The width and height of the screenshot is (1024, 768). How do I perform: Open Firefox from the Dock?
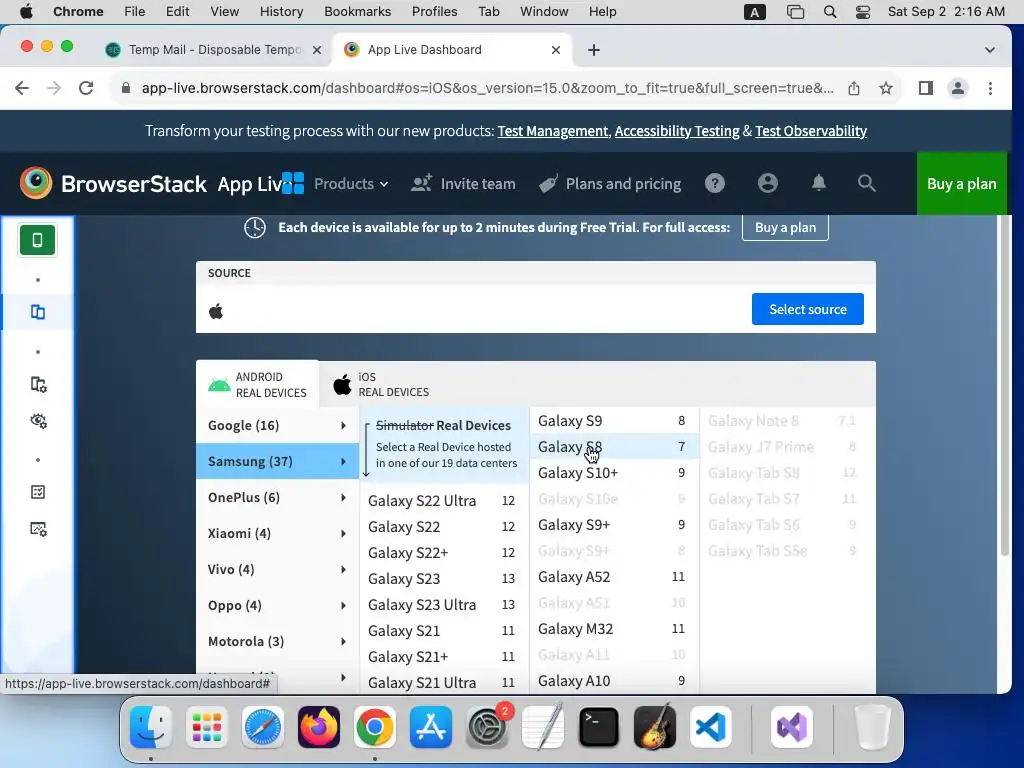[x=319, y=727]
